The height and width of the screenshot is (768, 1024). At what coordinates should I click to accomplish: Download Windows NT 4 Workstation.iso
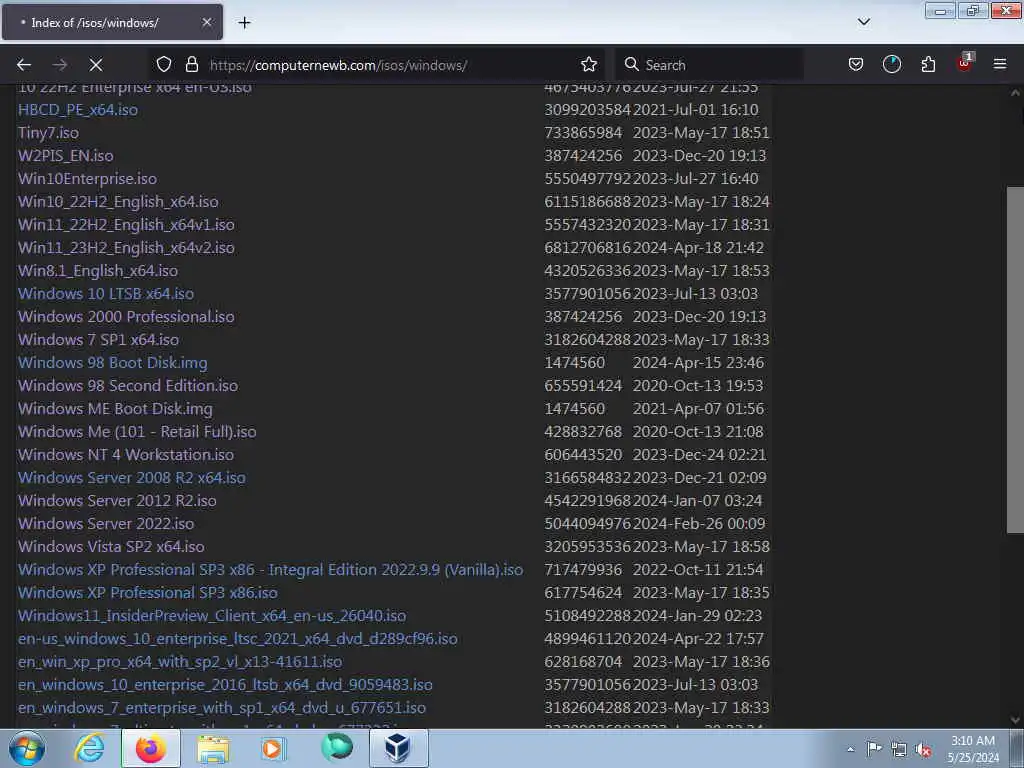coord(126,455)
